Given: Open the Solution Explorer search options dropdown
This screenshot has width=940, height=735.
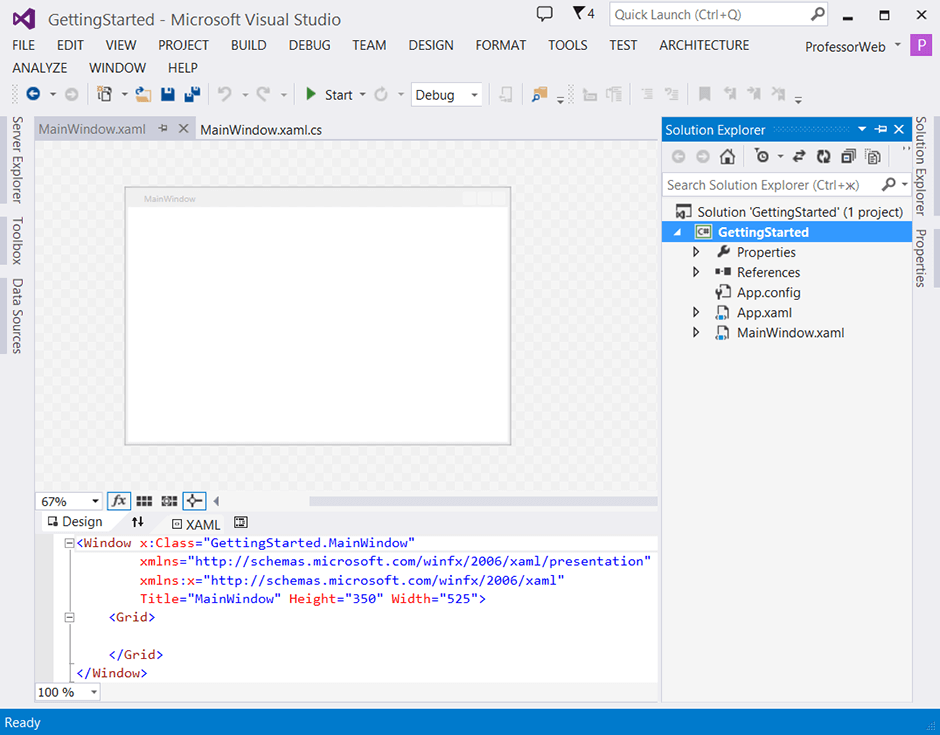Looking at the screenshot, I should [x=904, y=184].
